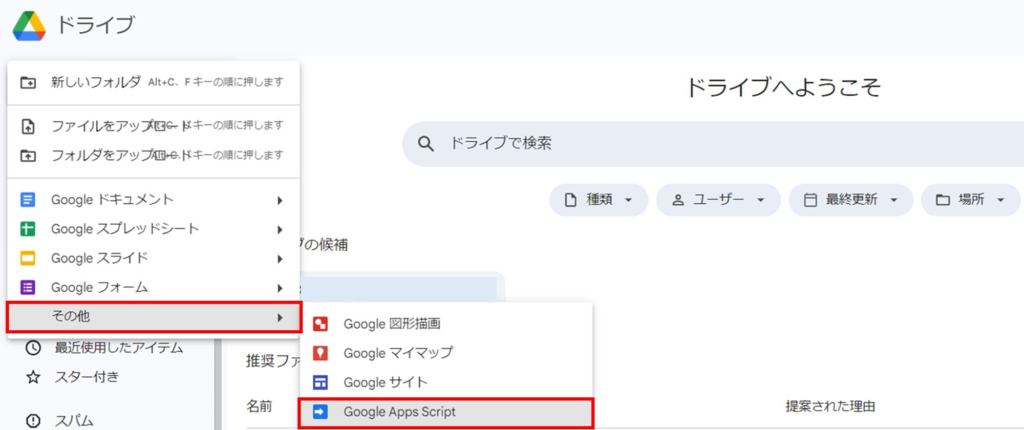1024x430 pixels.
Task: Open the その他 submenu entry
Action: click(154, 317)
